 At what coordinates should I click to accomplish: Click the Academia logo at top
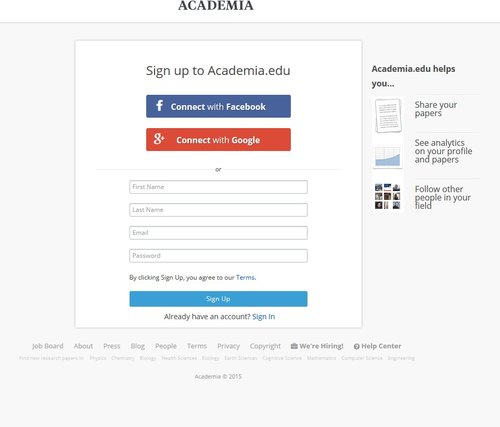216,6
